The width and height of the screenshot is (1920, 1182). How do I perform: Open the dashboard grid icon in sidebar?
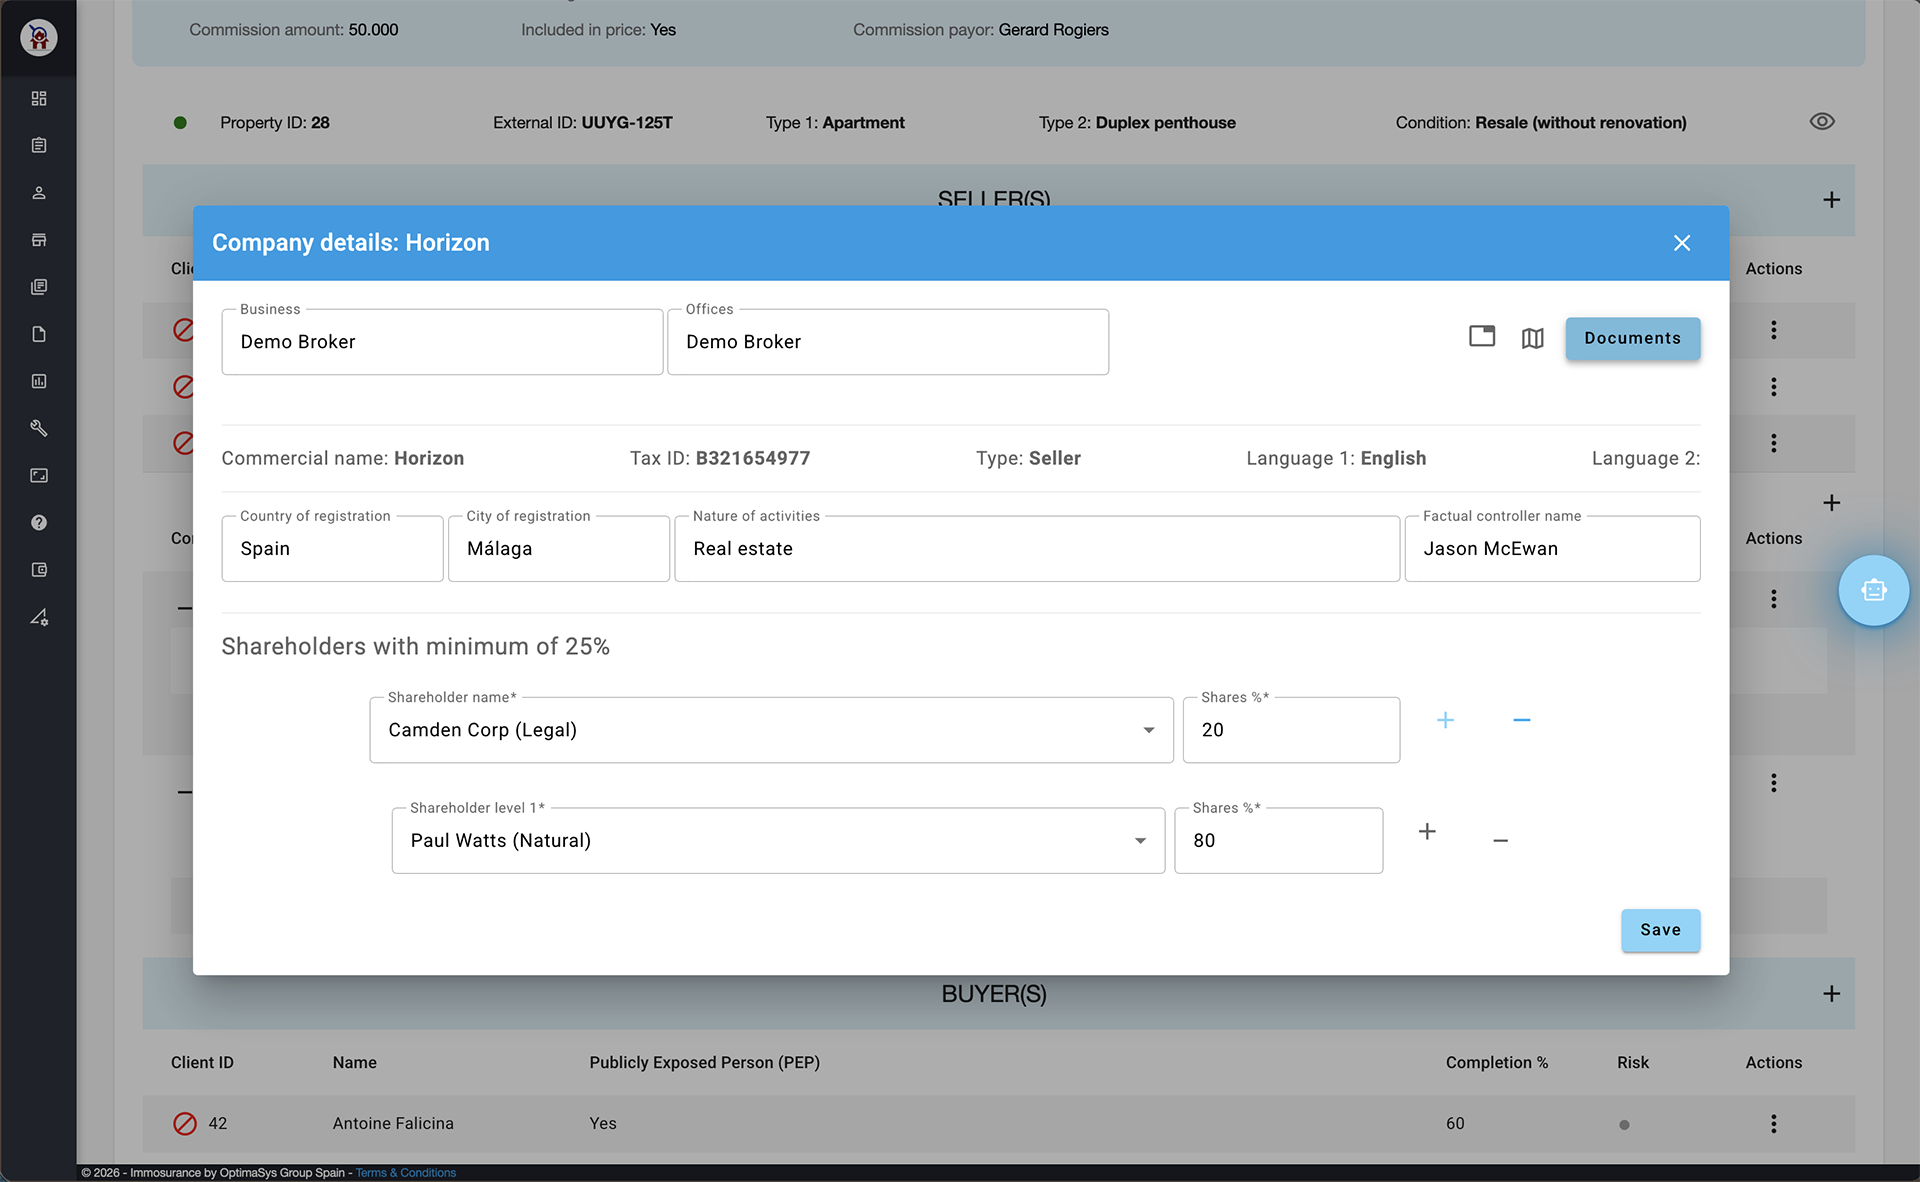(x=39, y=98)
